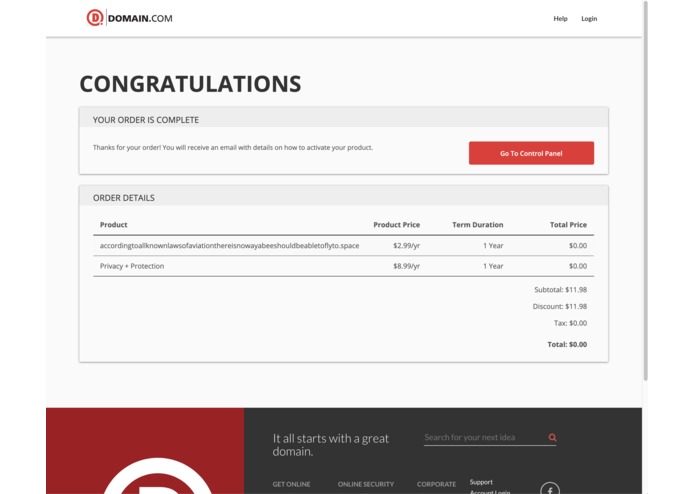
Task: Click the Total: $0.00 line
Action: (567, 344)
